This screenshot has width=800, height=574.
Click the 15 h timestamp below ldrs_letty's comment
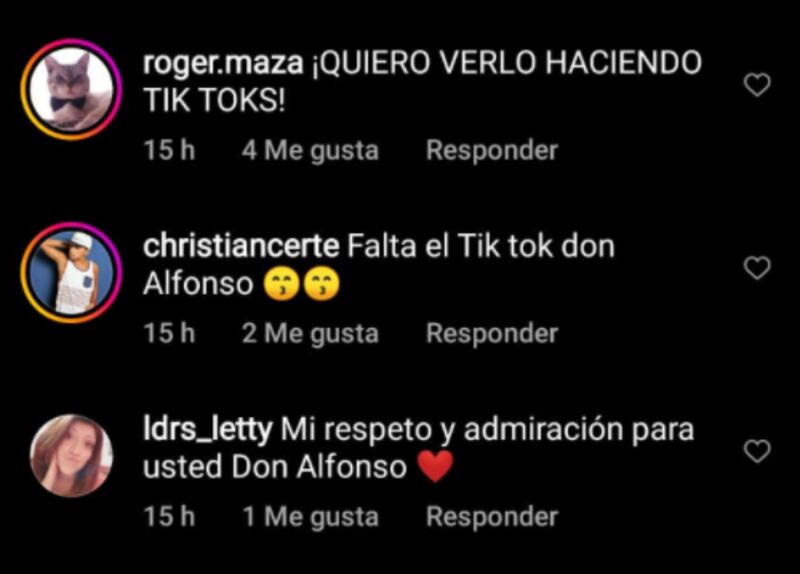pyautogui.click(x=169, y=517)
